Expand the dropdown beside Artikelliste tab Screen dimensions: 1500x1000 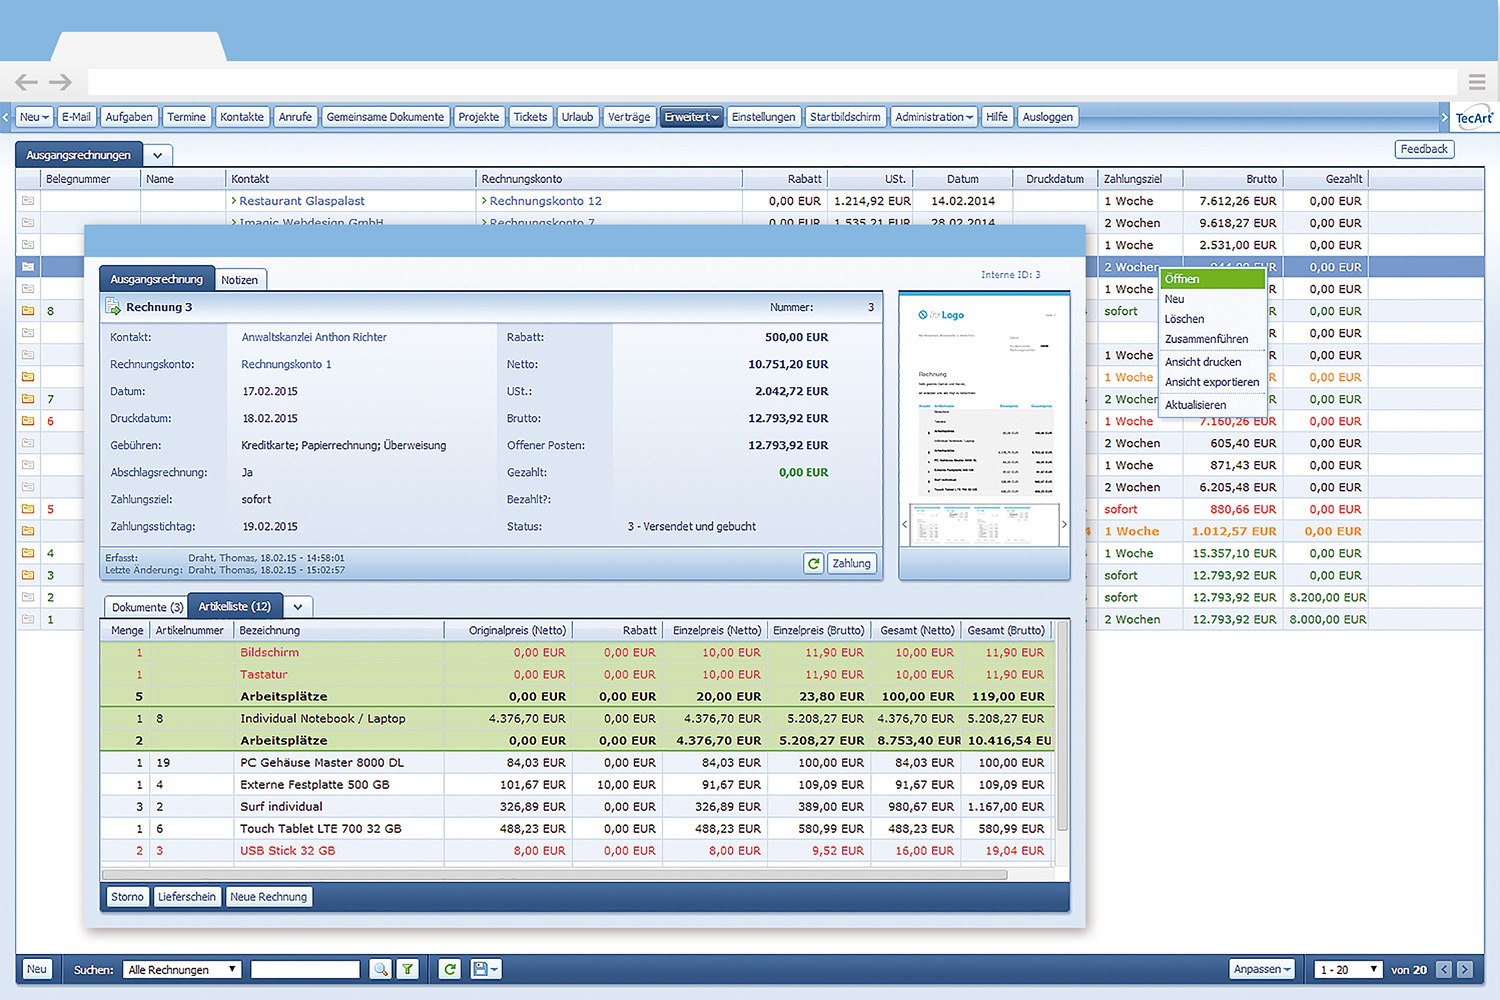tap(298, 607)
